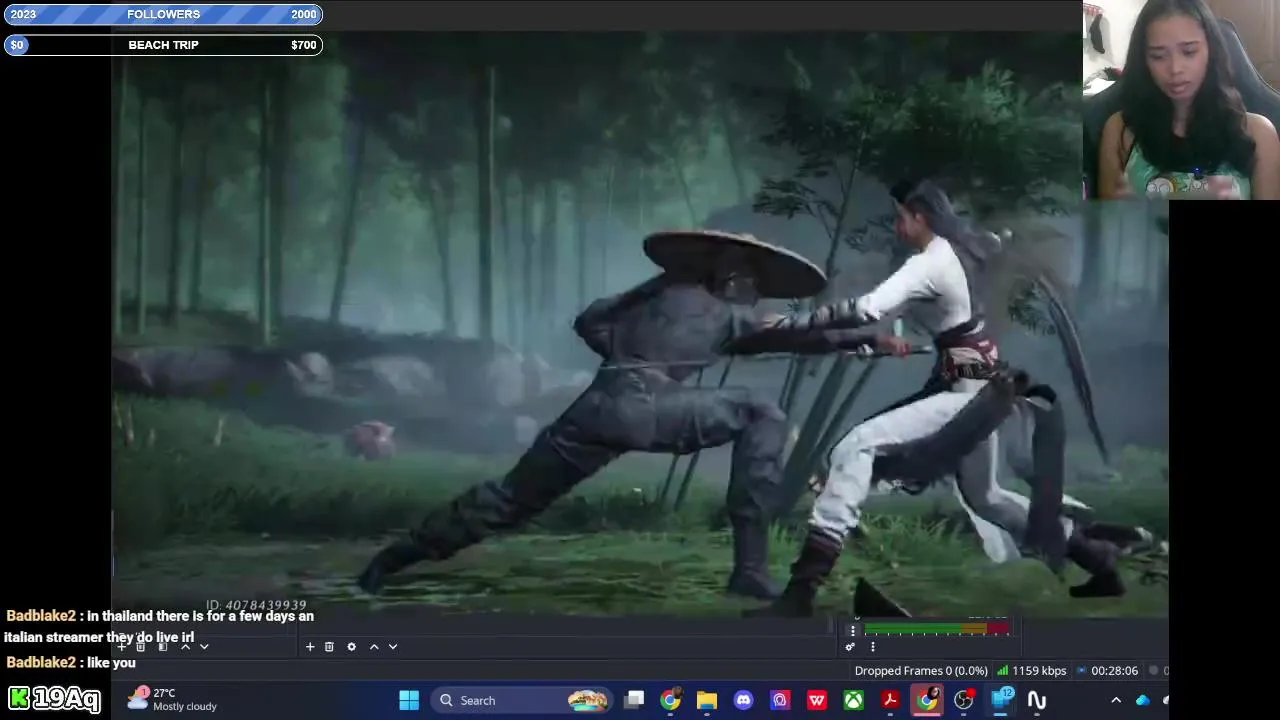The height and width of the screenshot is (720, 1280).
Task: Move the scene down in scenes dock
Action: point(204,647)
